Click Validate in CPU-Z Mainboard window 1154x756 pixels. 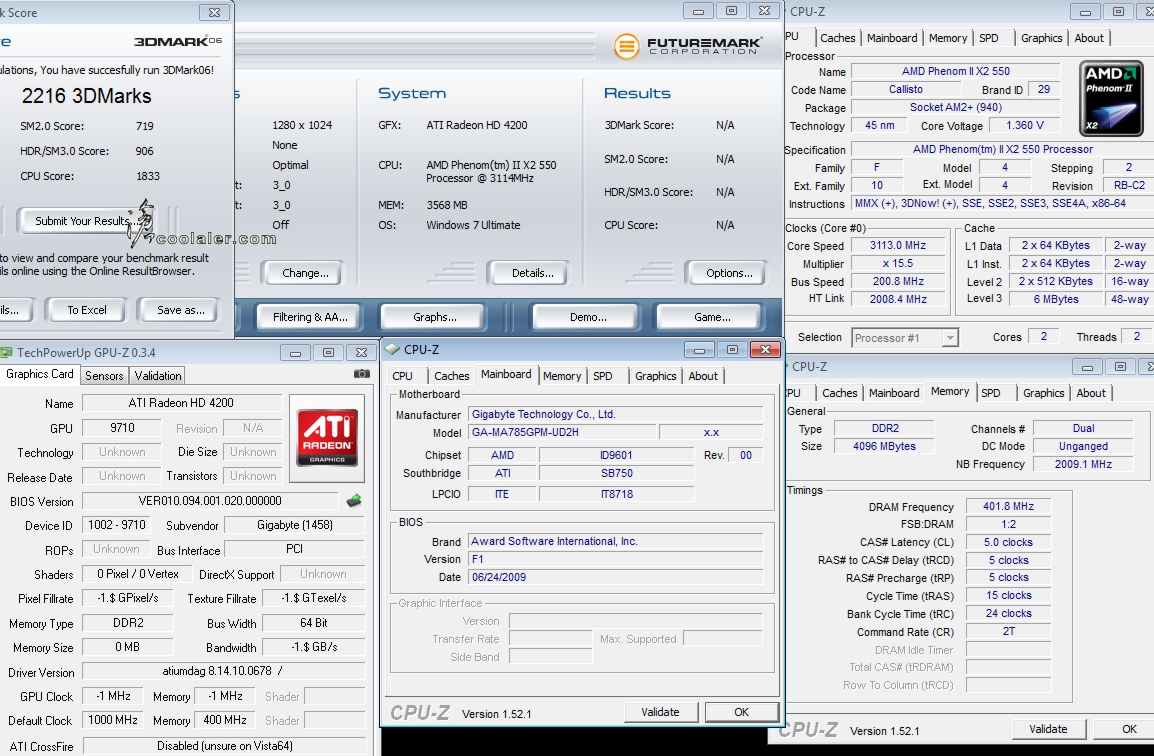coord(660,712)
